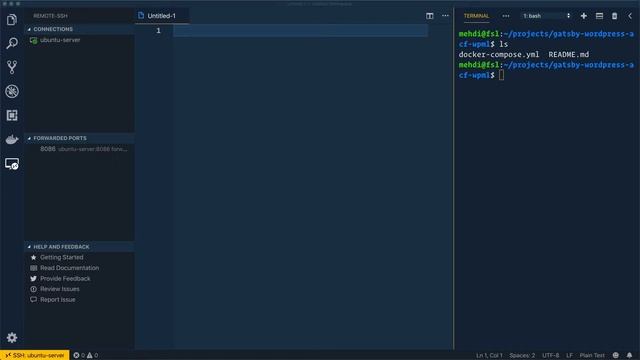Open Read Documentation link
This screenshot has height=360, width=640.
pyautogui.click(x=69, y=268)
